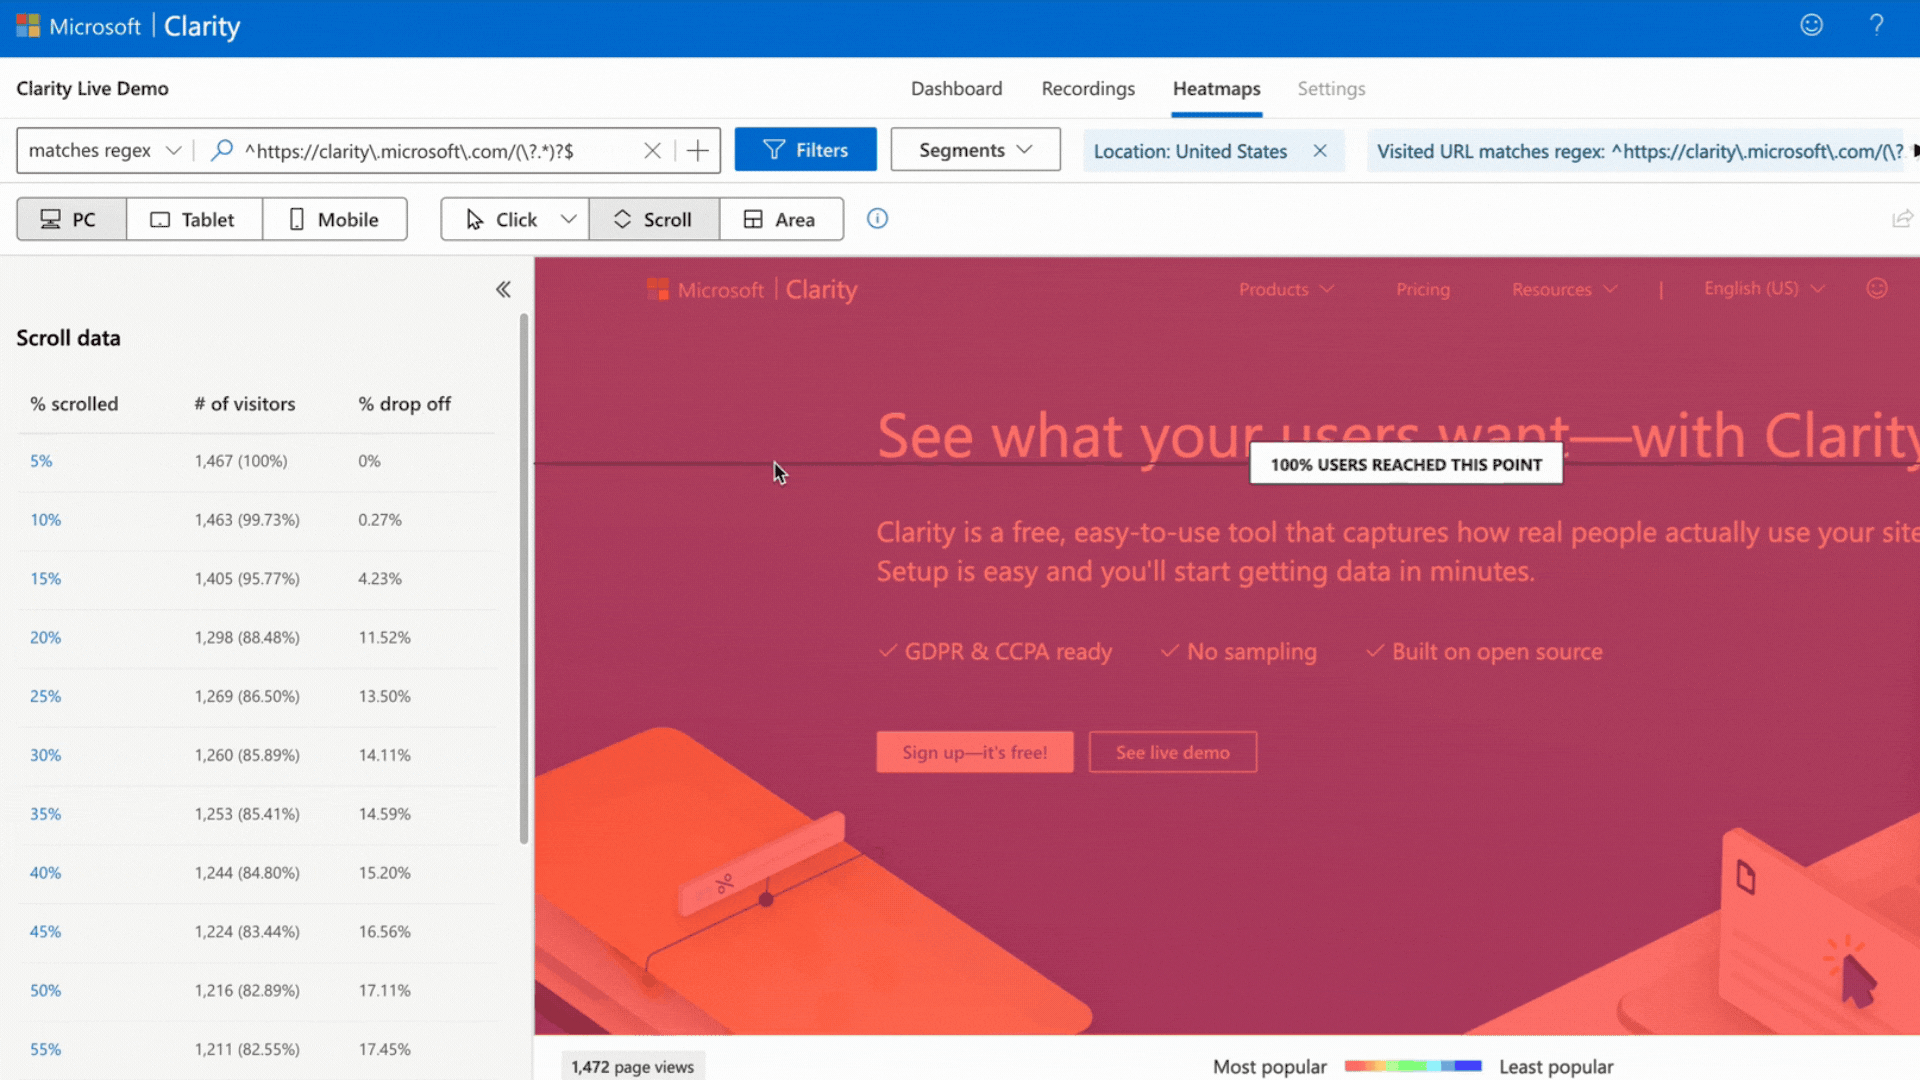Select the 40% scrolled row link
Image resolution: width=1920 pixels, height=1080 pixels.
point(45,873)
